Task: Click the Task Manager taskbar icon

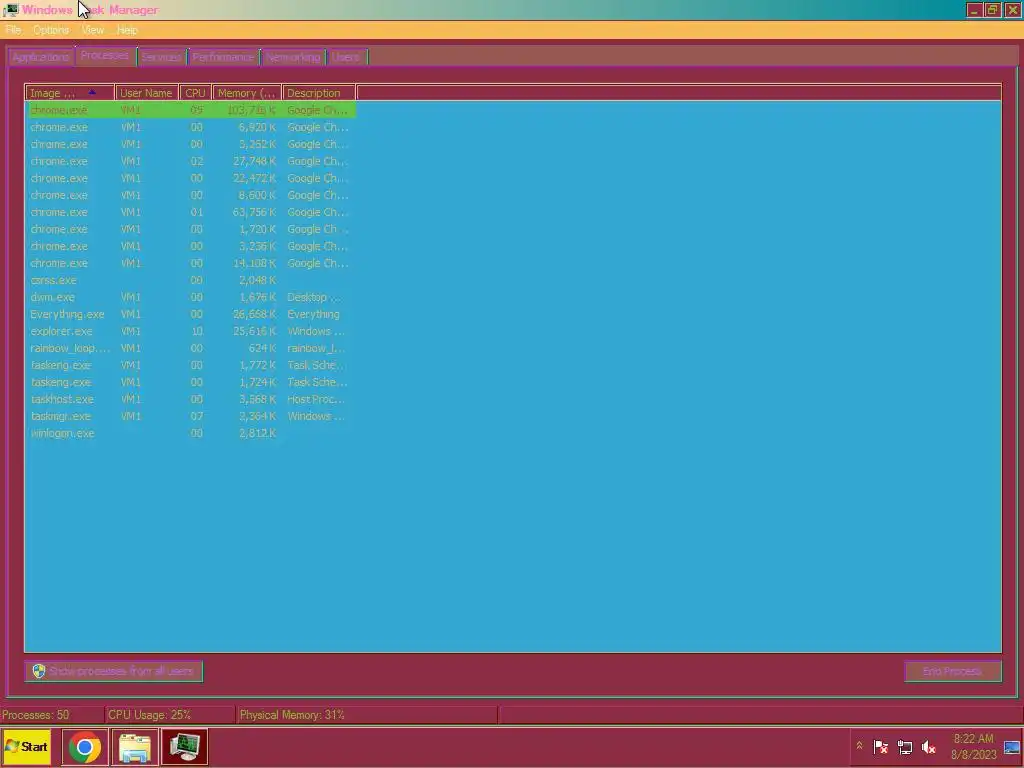Action: (x=185, y=747)
